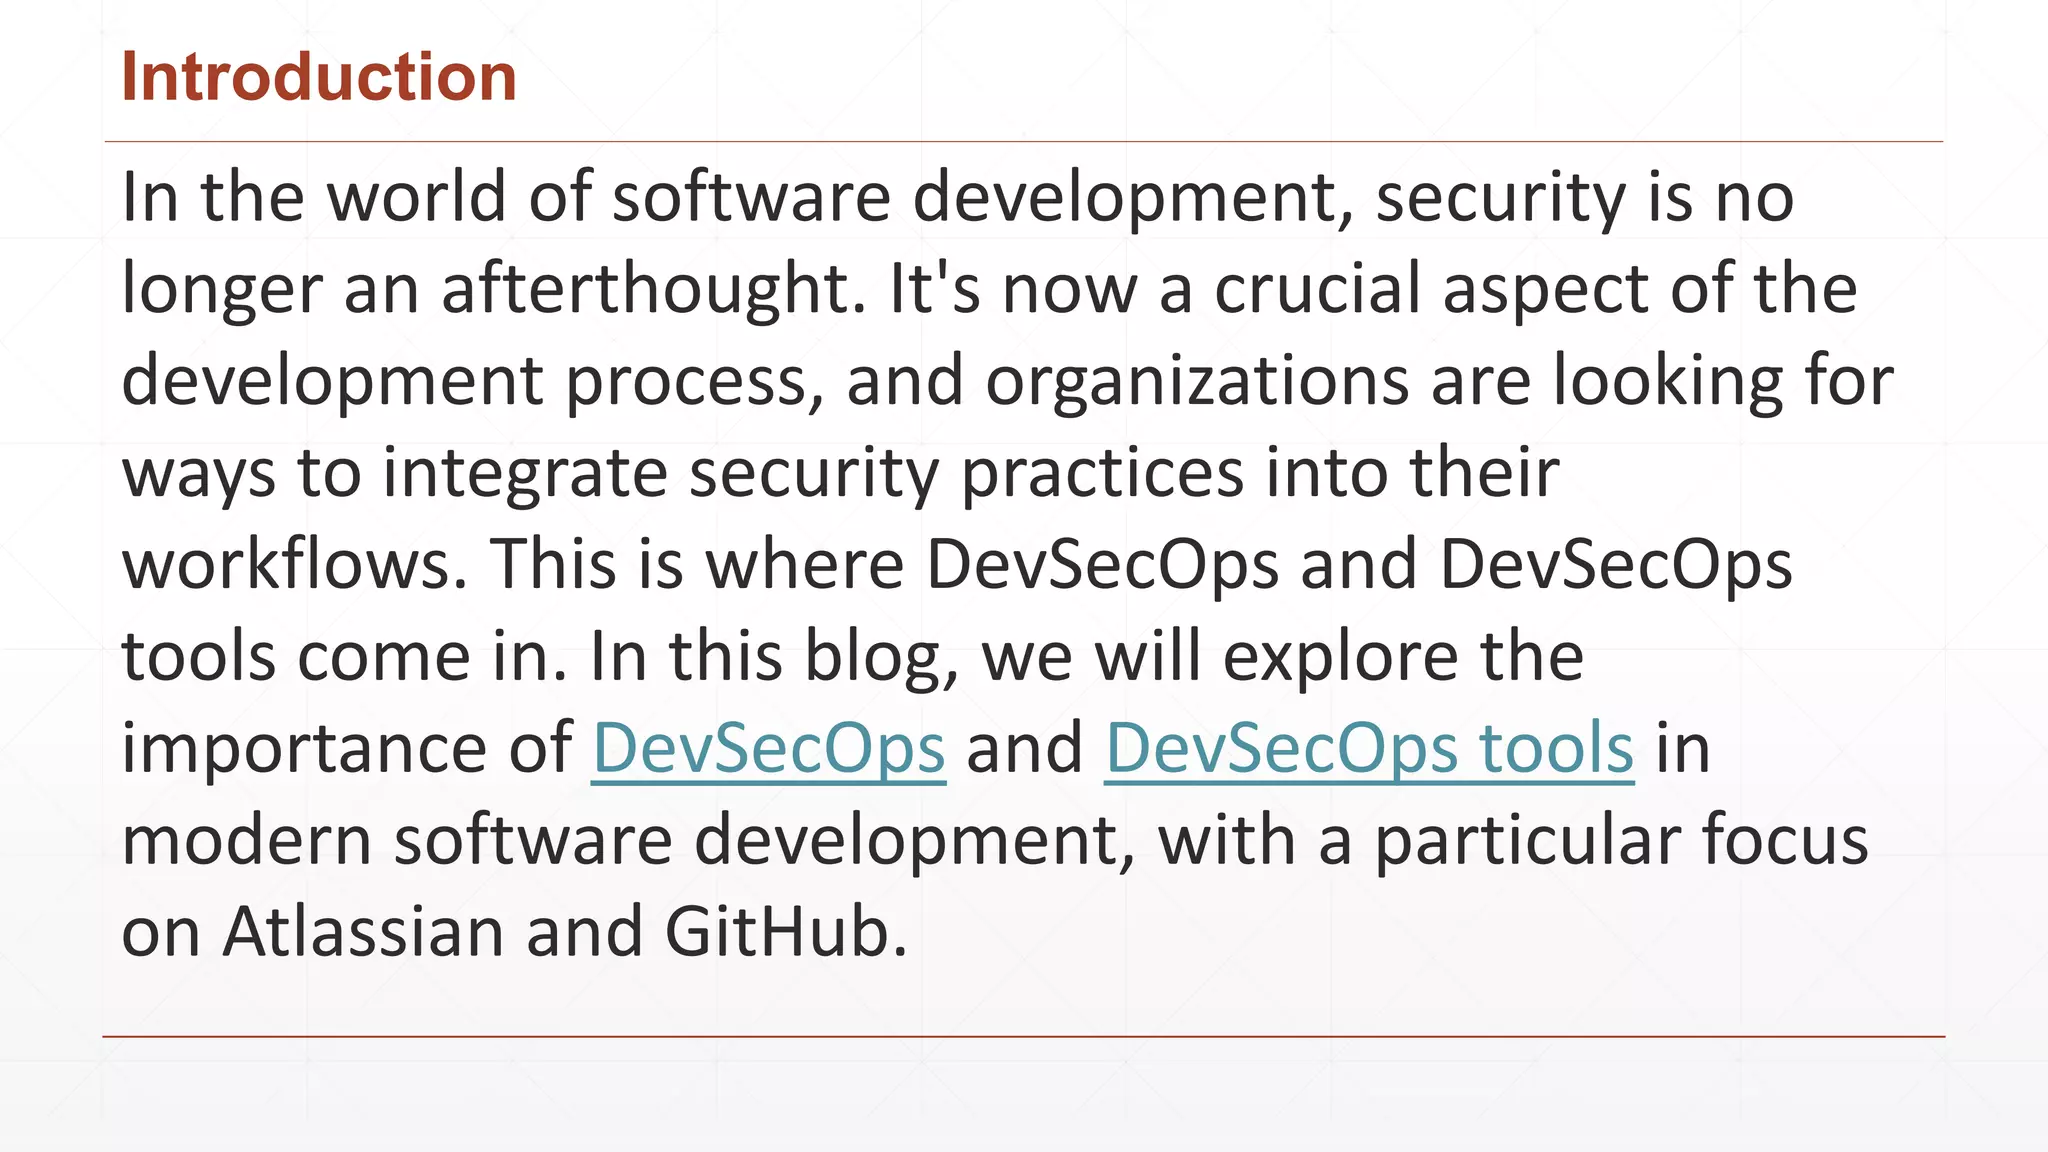The height and width of the screenshot is (1152, 2048).
Task: Open the DevSecOps tools hyperlink
Action: click(1368, 748)
